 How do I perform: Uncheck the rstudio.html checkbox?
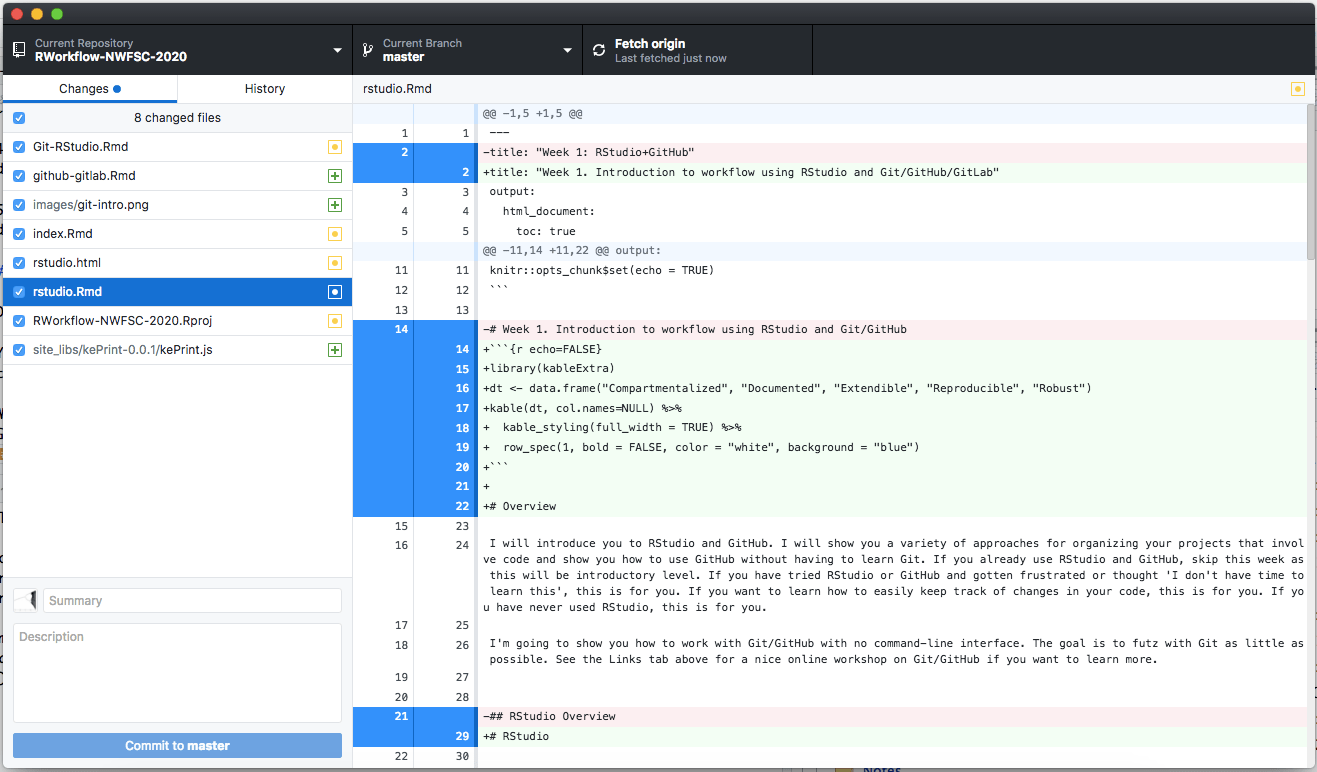tap(19, 263)
